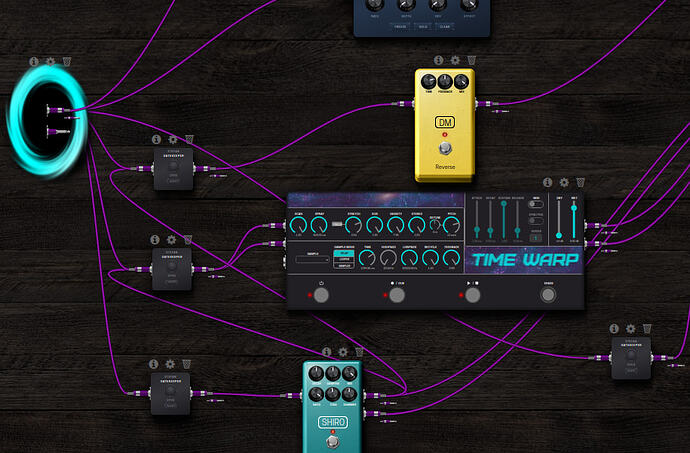Click Hold button on the blue pedal

[x=423, y=26]
